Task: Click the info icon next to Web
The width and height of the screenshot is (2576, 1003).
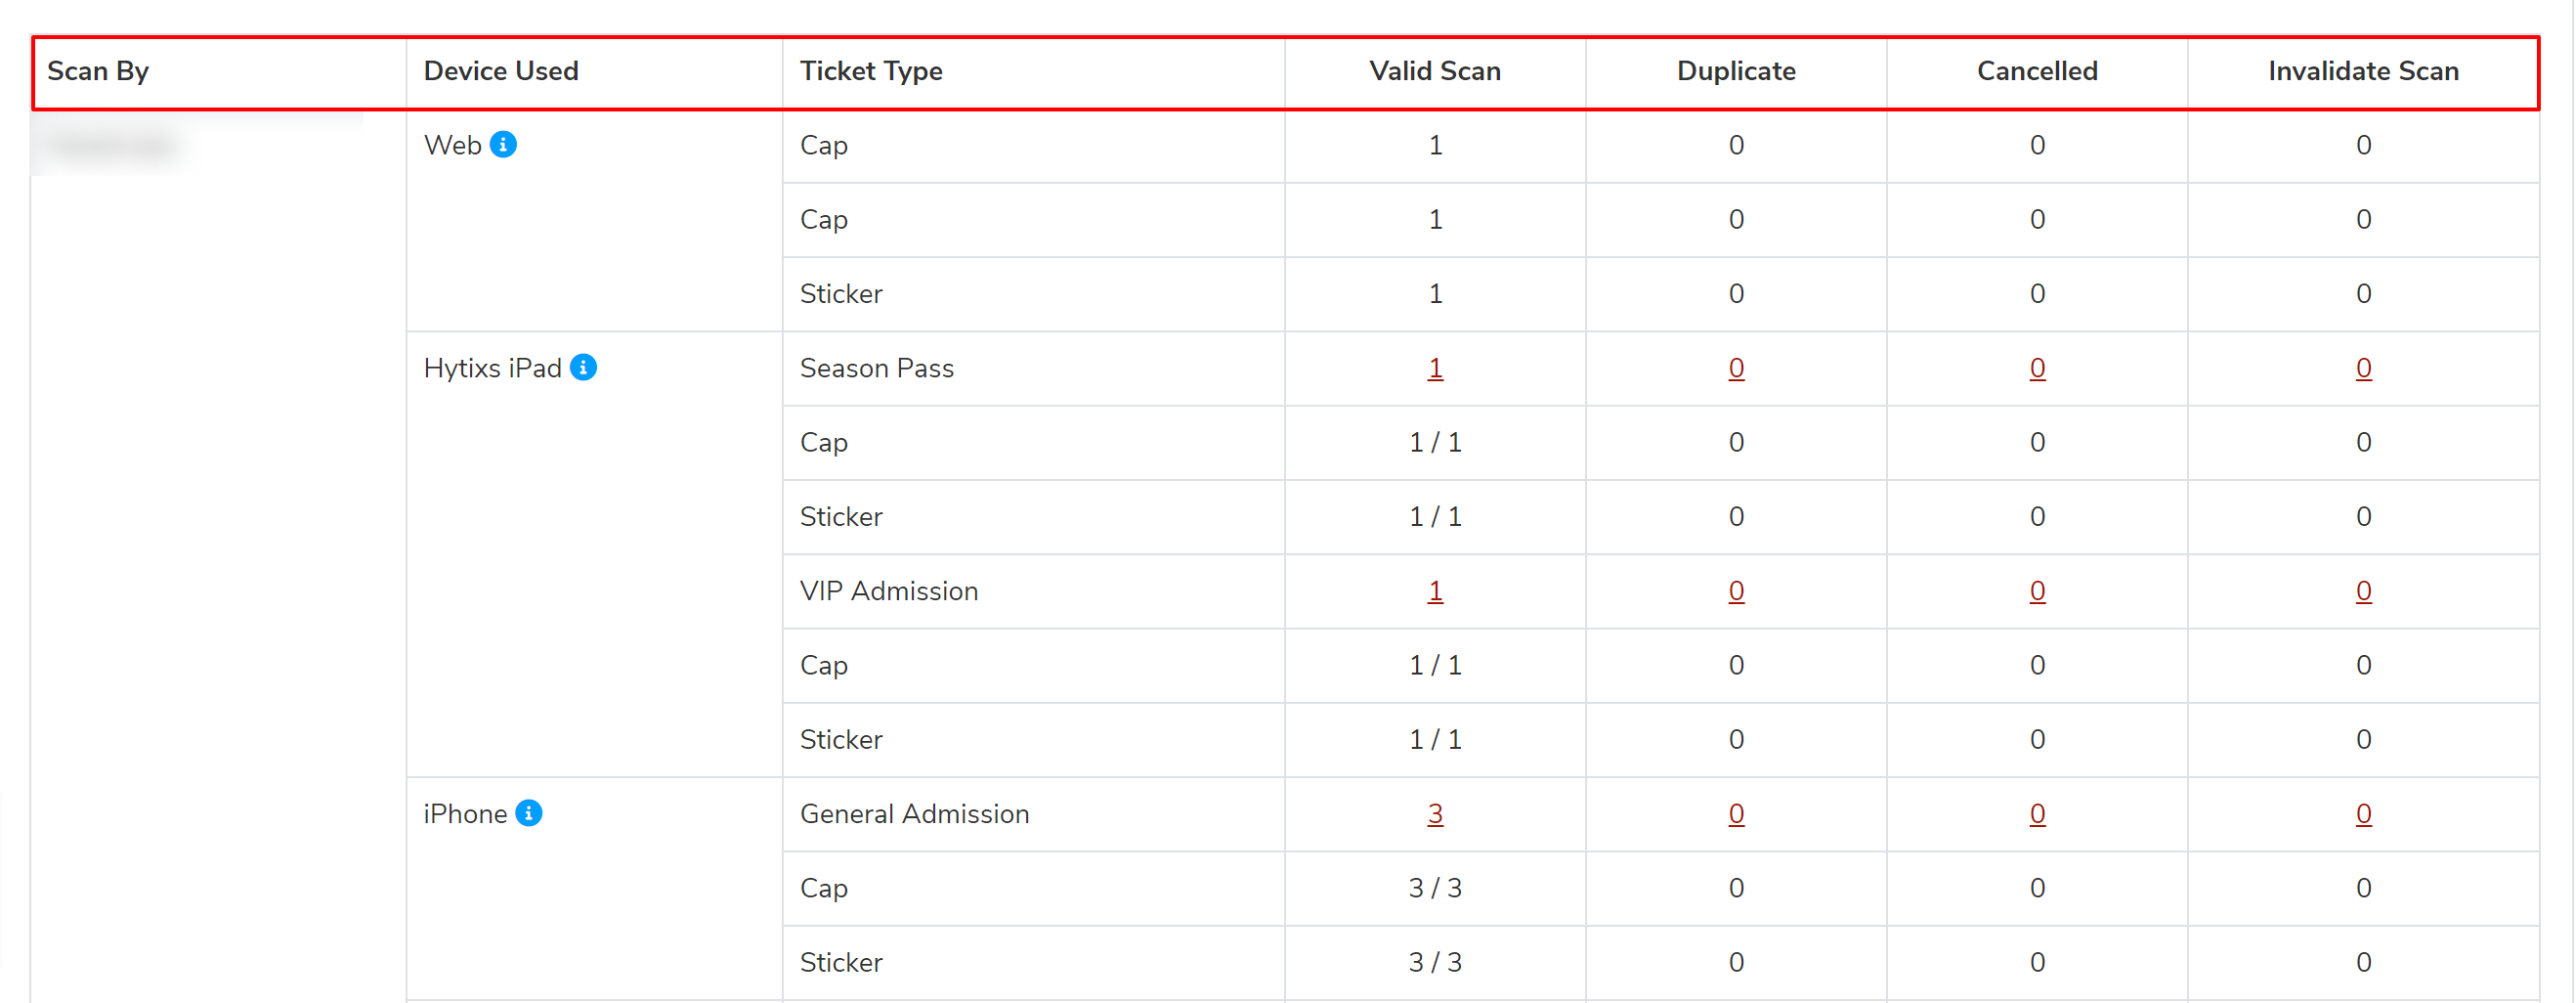Action: [x=503, y=145]
